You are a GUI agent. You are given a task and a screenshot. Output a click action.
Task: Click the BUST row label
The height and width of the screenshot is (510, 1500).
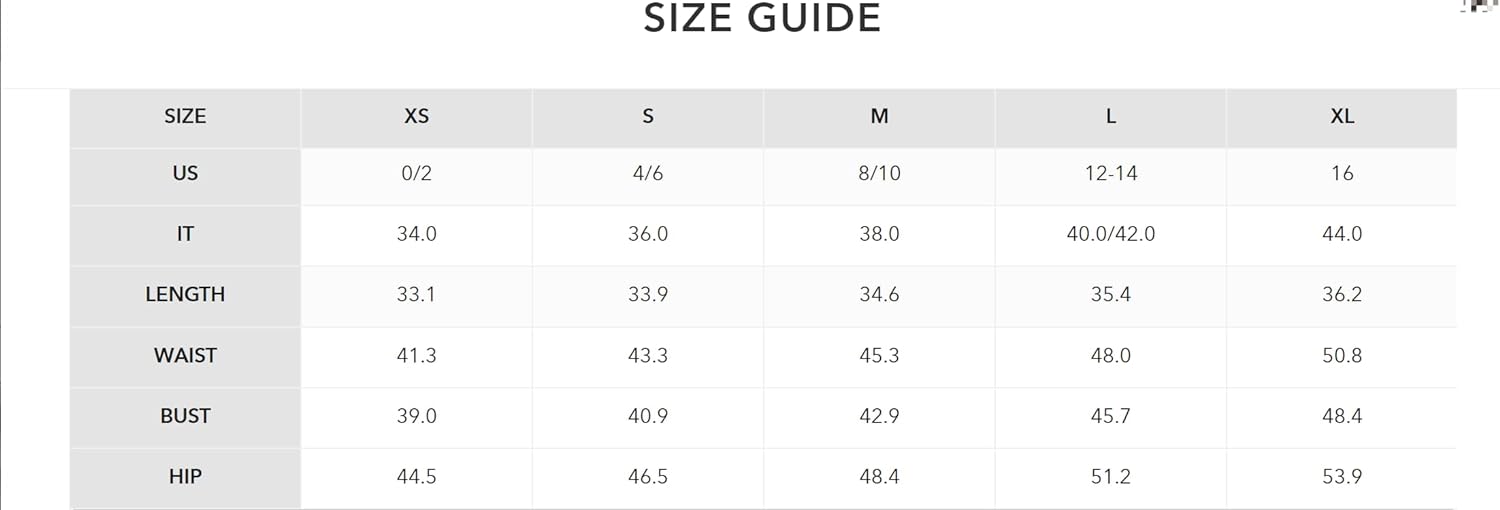(185, 416)
